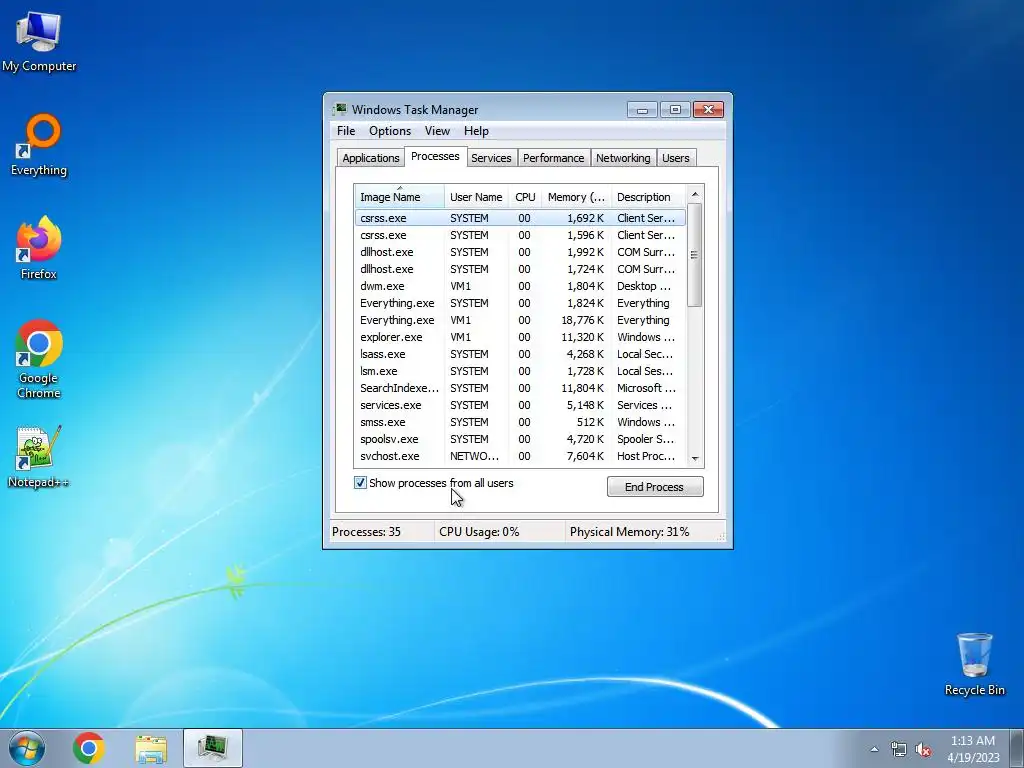Viewport: 1024px width, 768px height.
Task: Open the Recycle Bin
Action: [x=974, y=664]
